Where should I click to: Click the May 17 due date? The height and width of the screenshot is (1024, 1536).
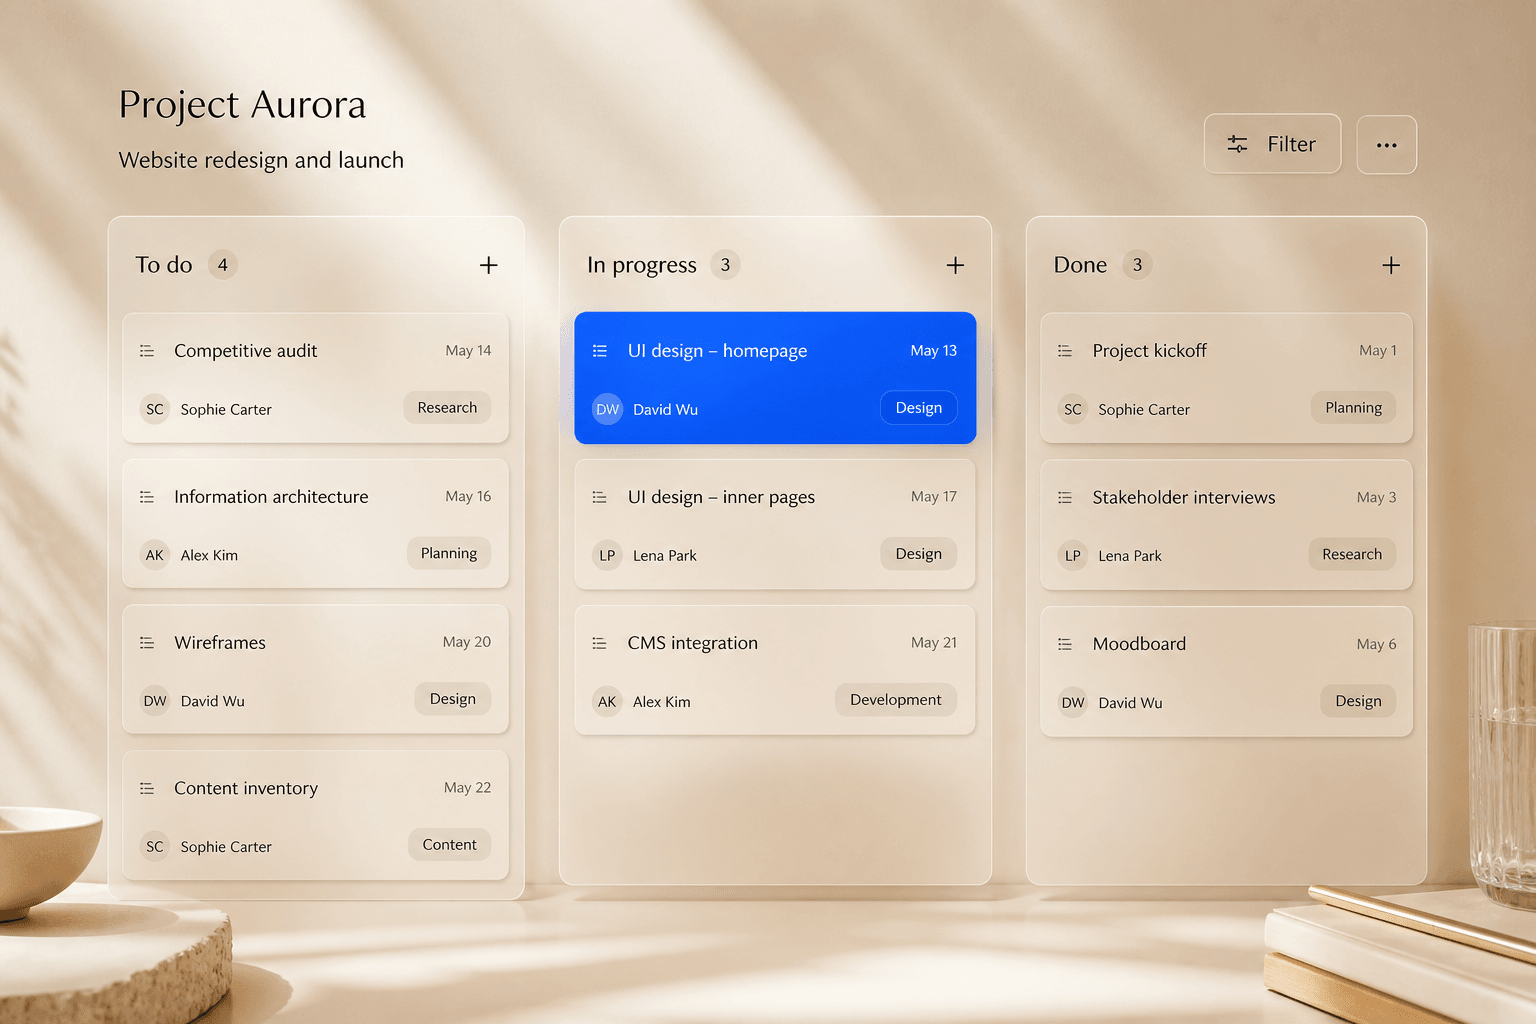(x=934, y=497)
